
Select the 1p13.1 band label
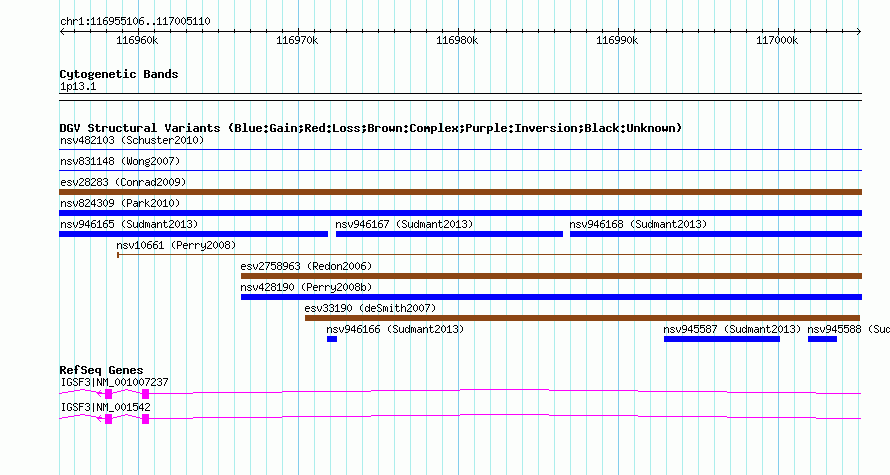[78, 86]
